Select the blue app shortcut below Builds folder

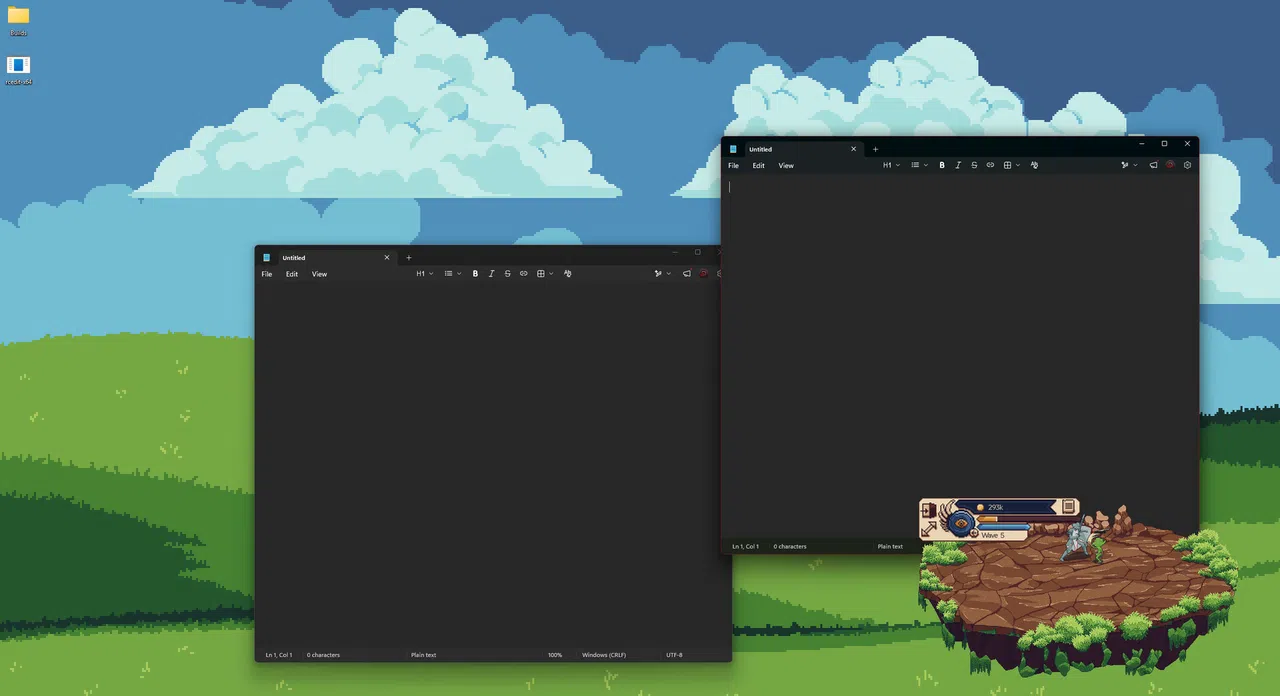click(18, 71)
